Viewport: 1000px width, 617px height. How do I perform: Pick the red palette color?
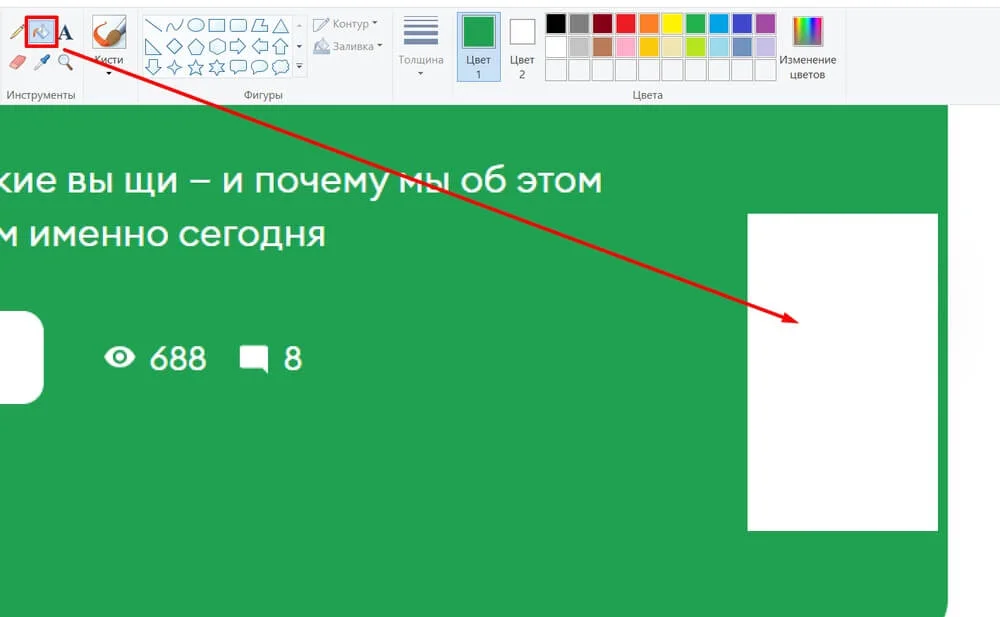pyautogui.click(x=626, y=24)
